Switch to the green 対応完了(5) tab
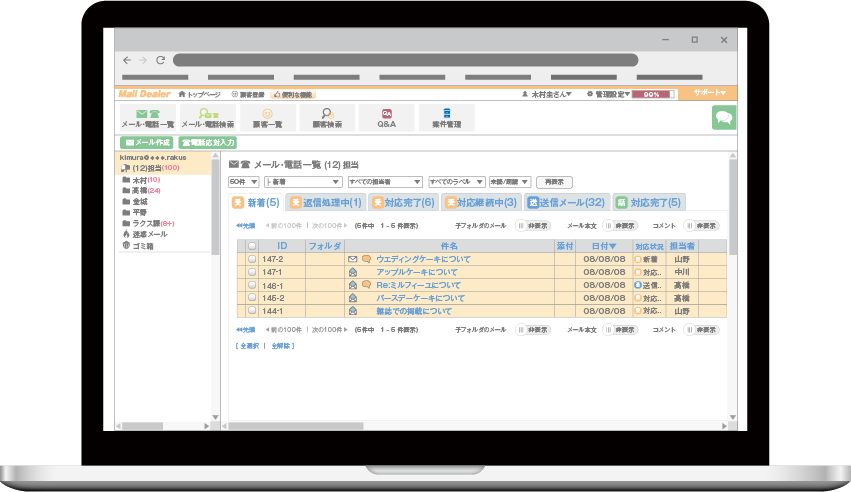 point(649,203)
